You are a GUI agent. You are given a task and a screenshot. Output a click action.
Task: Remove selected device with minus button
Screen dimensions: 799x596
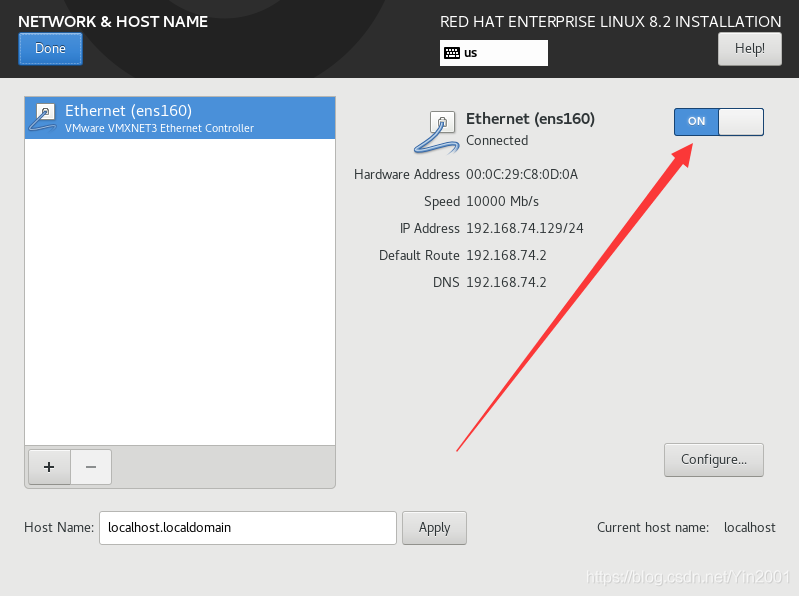click(x=91, y=467)
